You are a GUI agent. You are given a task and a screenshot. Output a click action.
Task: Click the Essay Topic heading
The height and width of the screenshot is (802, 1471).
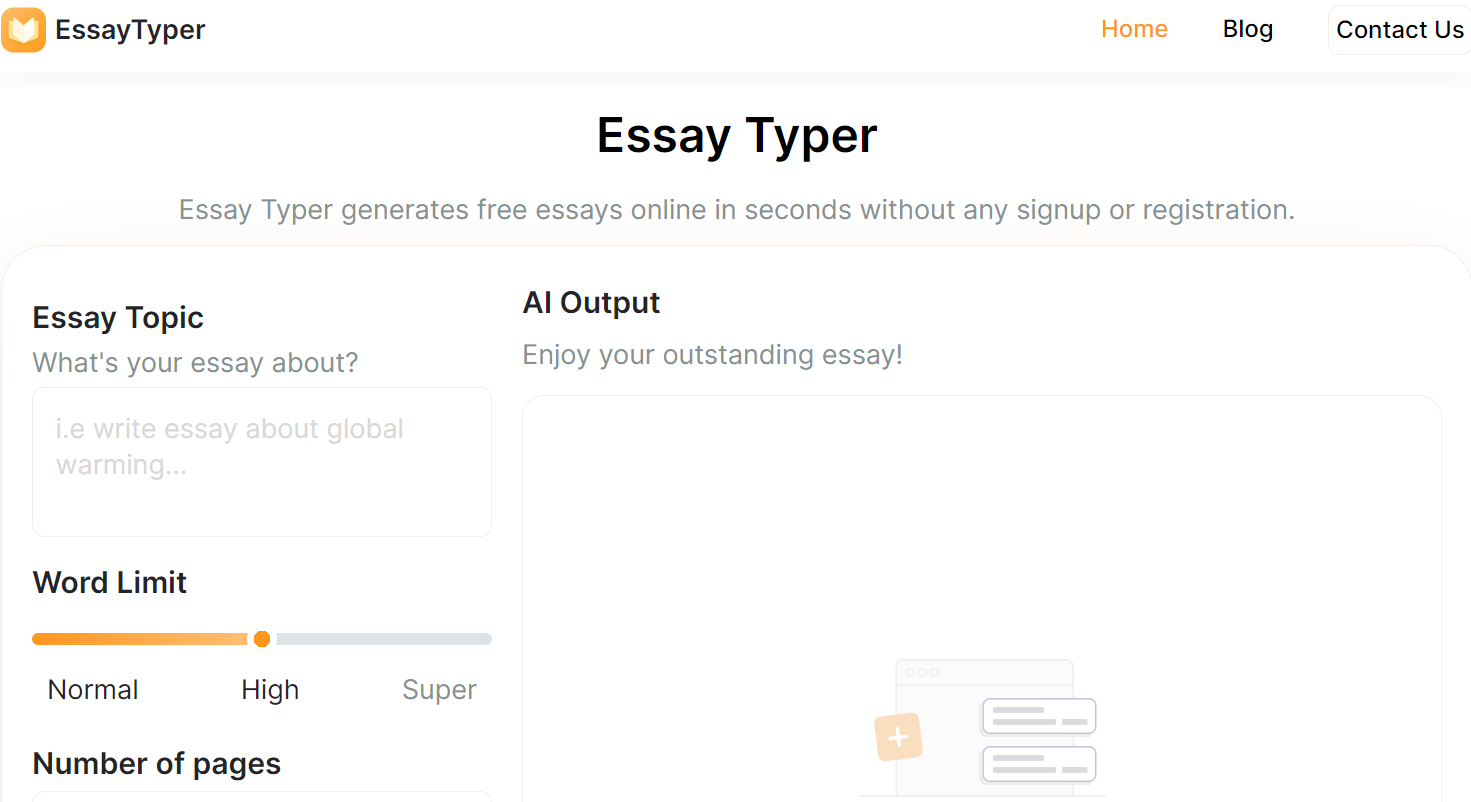pyautogui.click(x=118, y=317)
